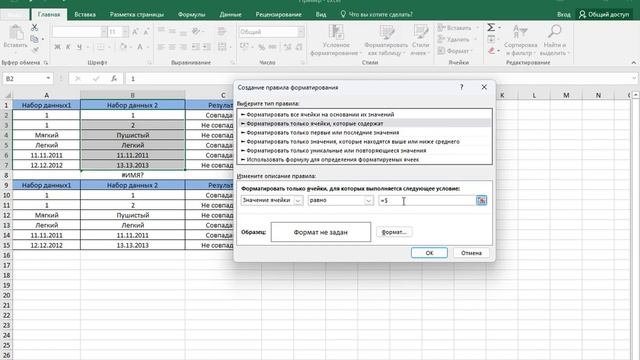This screenshot has width=640, height=360.
Task: Open the Conditional Formatting (Условное форматирование) menu
Action: tap(336, 40)
